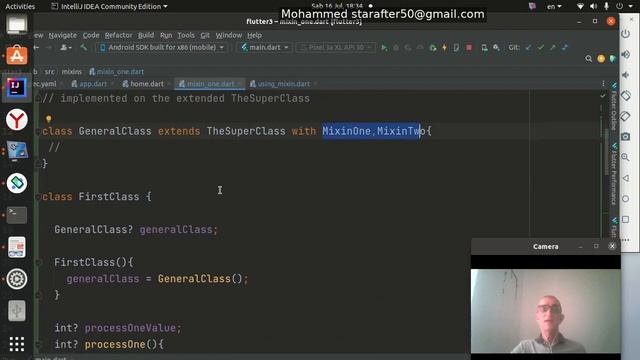Click src in the breadcrumb path
Screen dimensions: 640x360
click(x=49, y=71)
